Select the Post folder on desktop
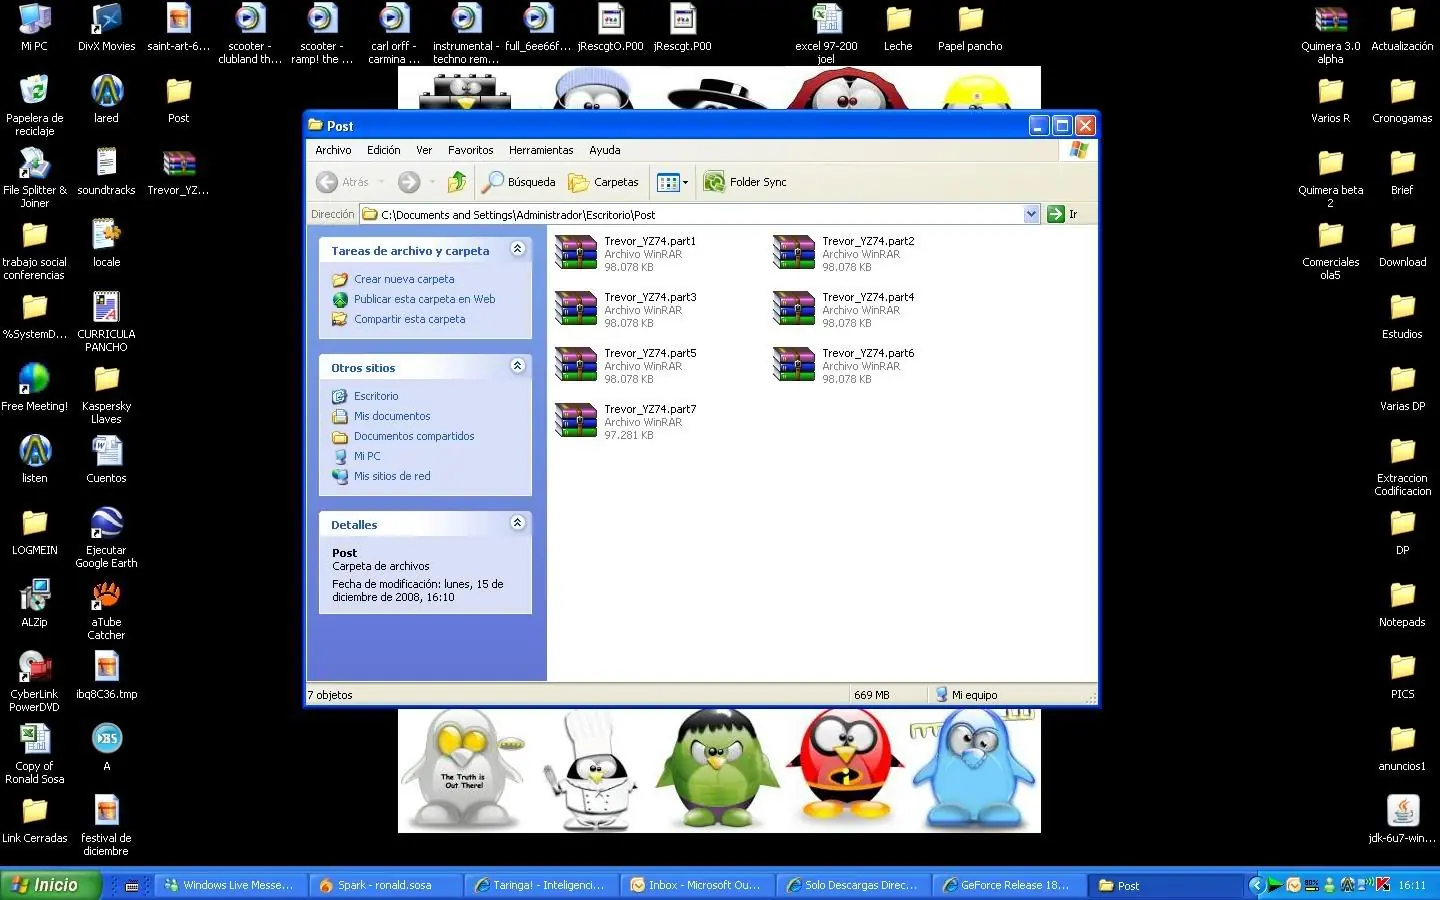 tap(179, 100)
